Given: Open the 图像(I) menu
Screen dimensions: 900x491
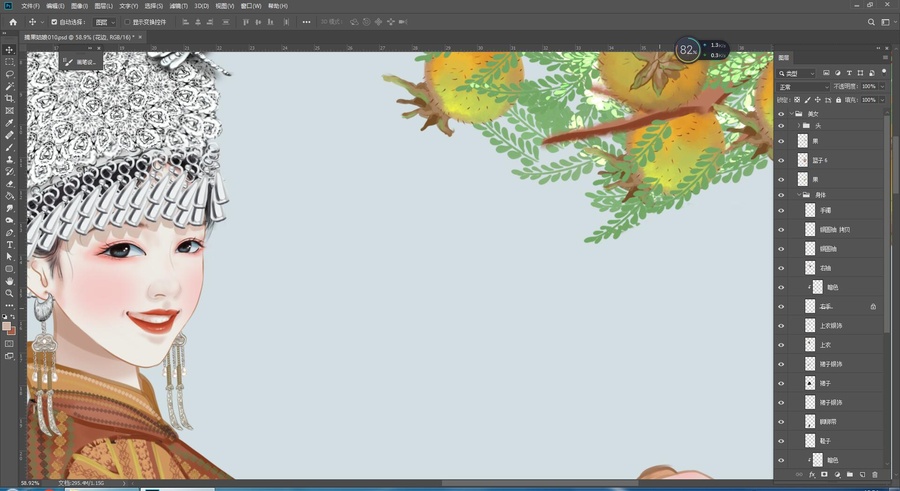Looking at the screenshot, I should click(79, 6).
